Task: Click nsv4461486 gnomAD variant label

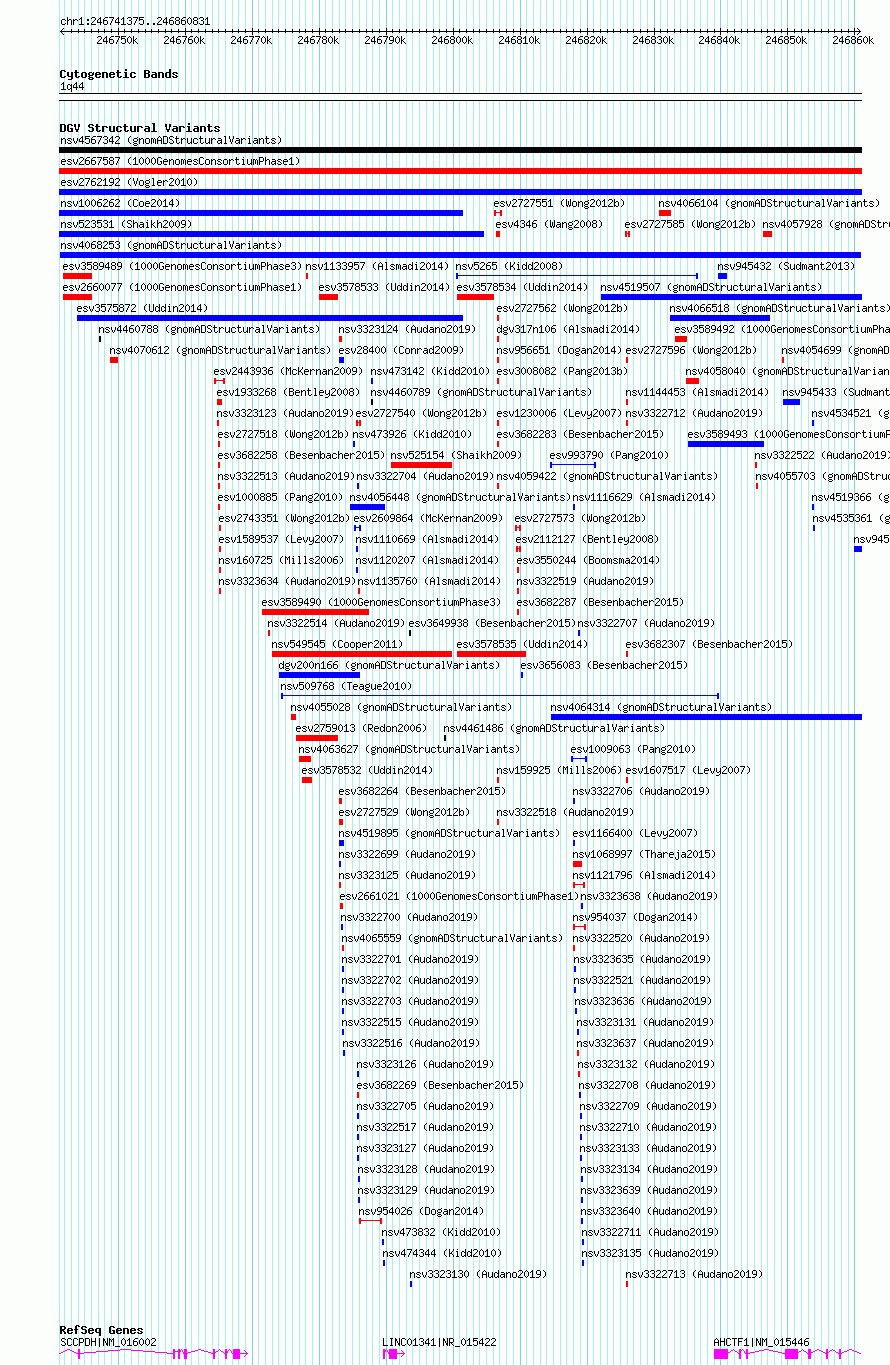Action: coord(554,728)
